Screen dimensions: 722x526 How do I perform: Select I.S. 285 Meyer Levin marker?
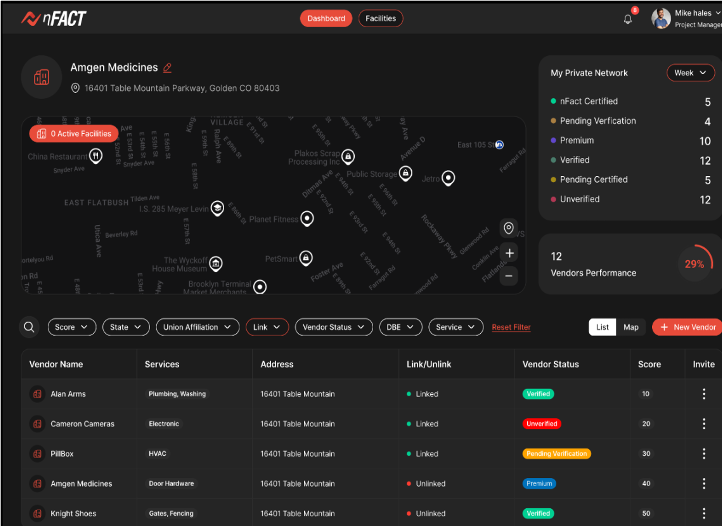[217, 208]
